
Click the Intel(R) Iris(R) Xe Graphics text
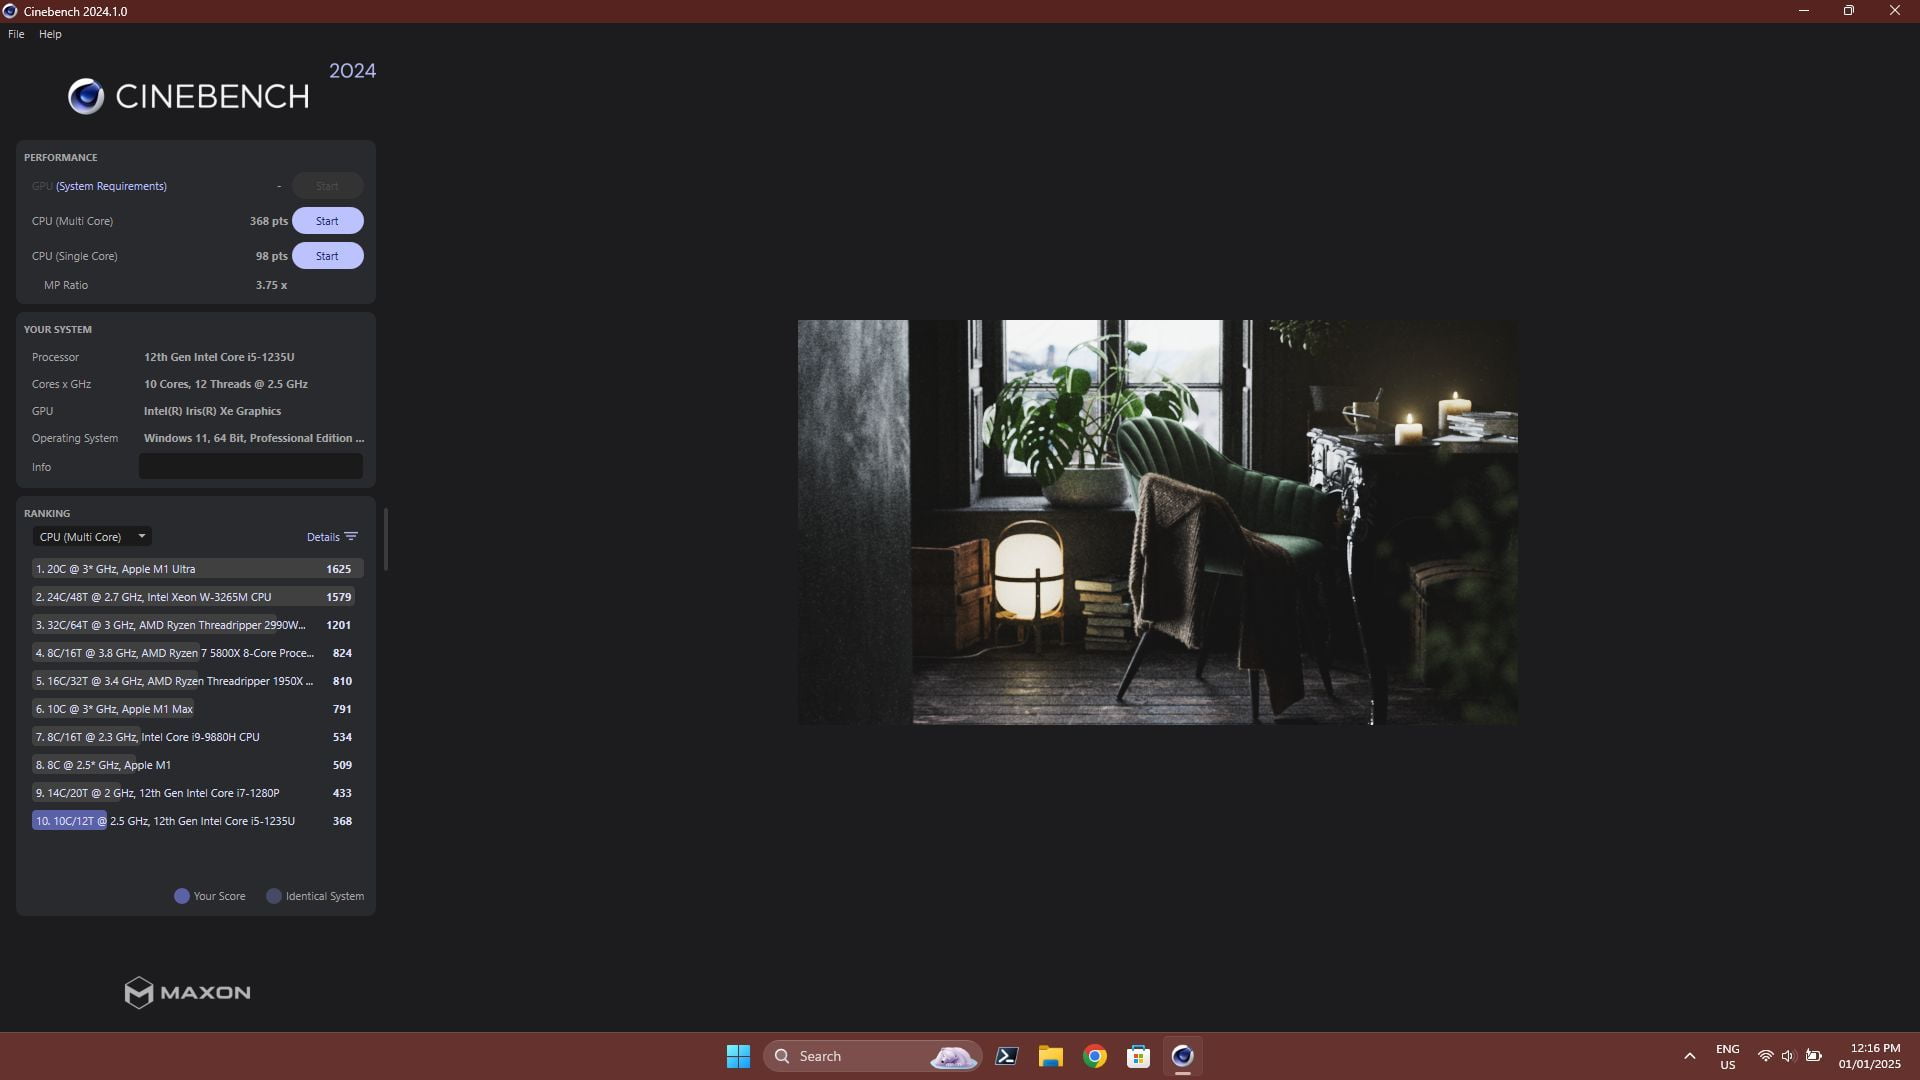coord(212,411)
